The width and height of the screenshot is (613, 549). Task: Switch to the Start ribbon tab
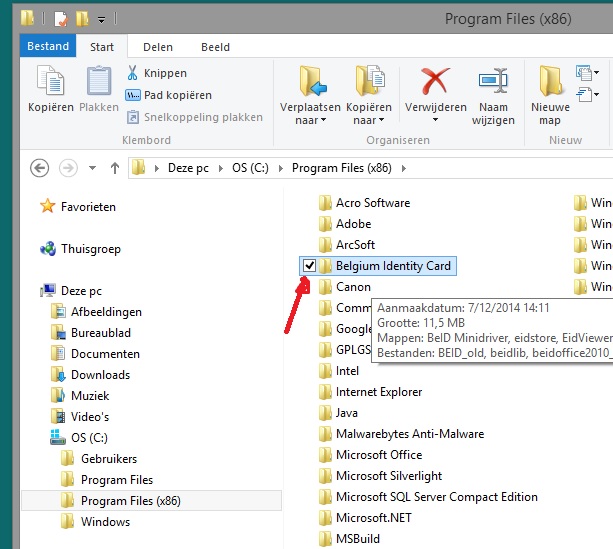click(x=102, y=47)
